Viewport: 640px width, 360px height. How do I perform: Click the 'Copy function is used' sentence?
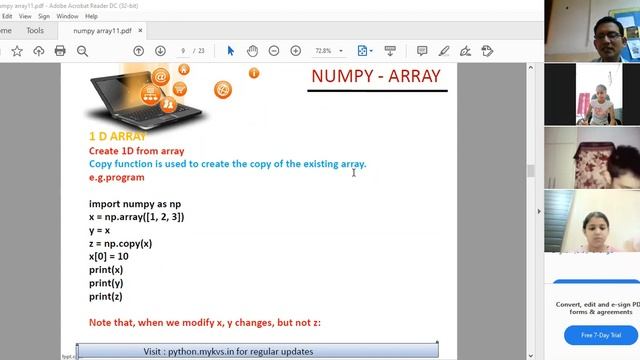tap(227, 164)
